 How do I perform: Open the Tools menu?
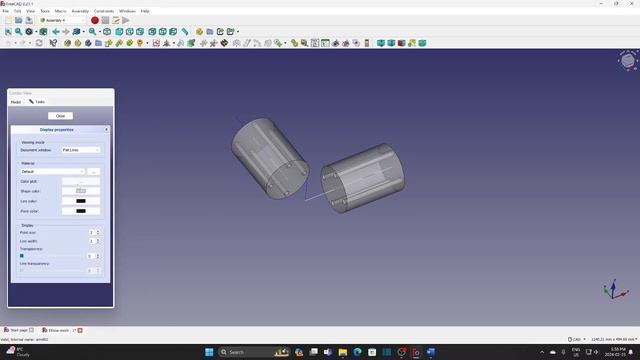pyautogui.click(x=45, y=11)
